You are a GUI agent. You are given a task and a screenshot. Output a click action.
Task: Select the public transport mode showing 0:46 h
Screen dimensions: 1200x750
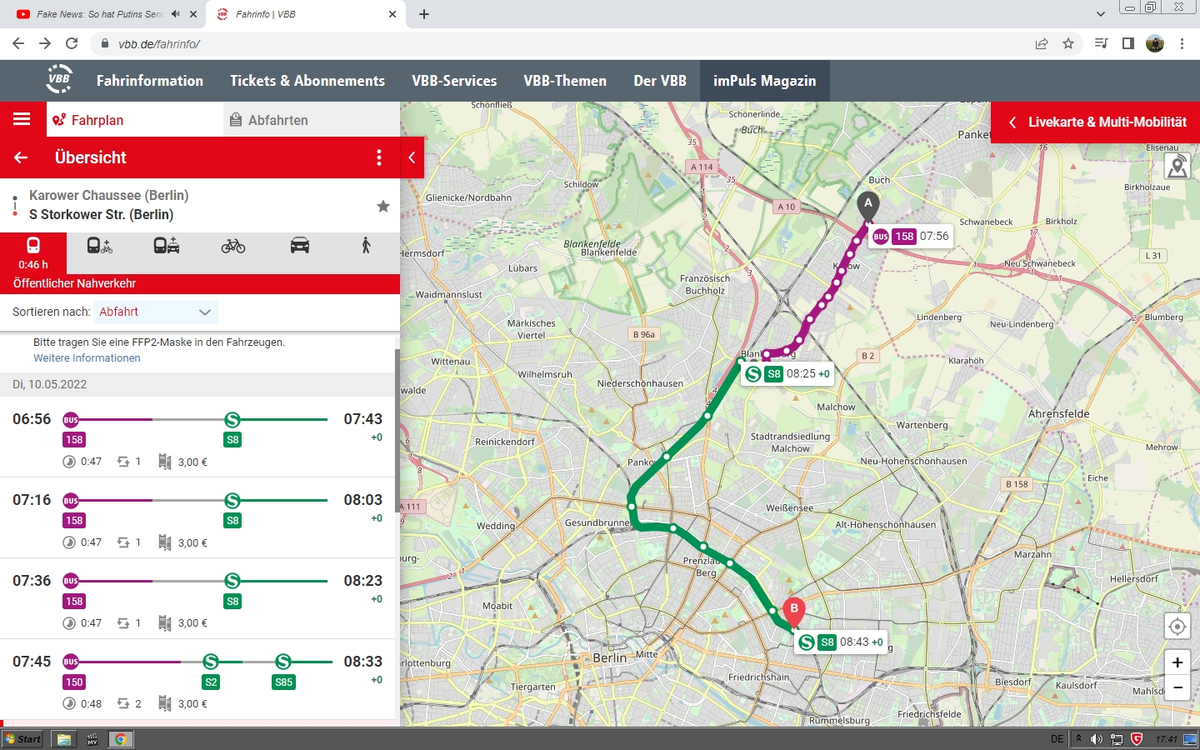tap(33, 253)
